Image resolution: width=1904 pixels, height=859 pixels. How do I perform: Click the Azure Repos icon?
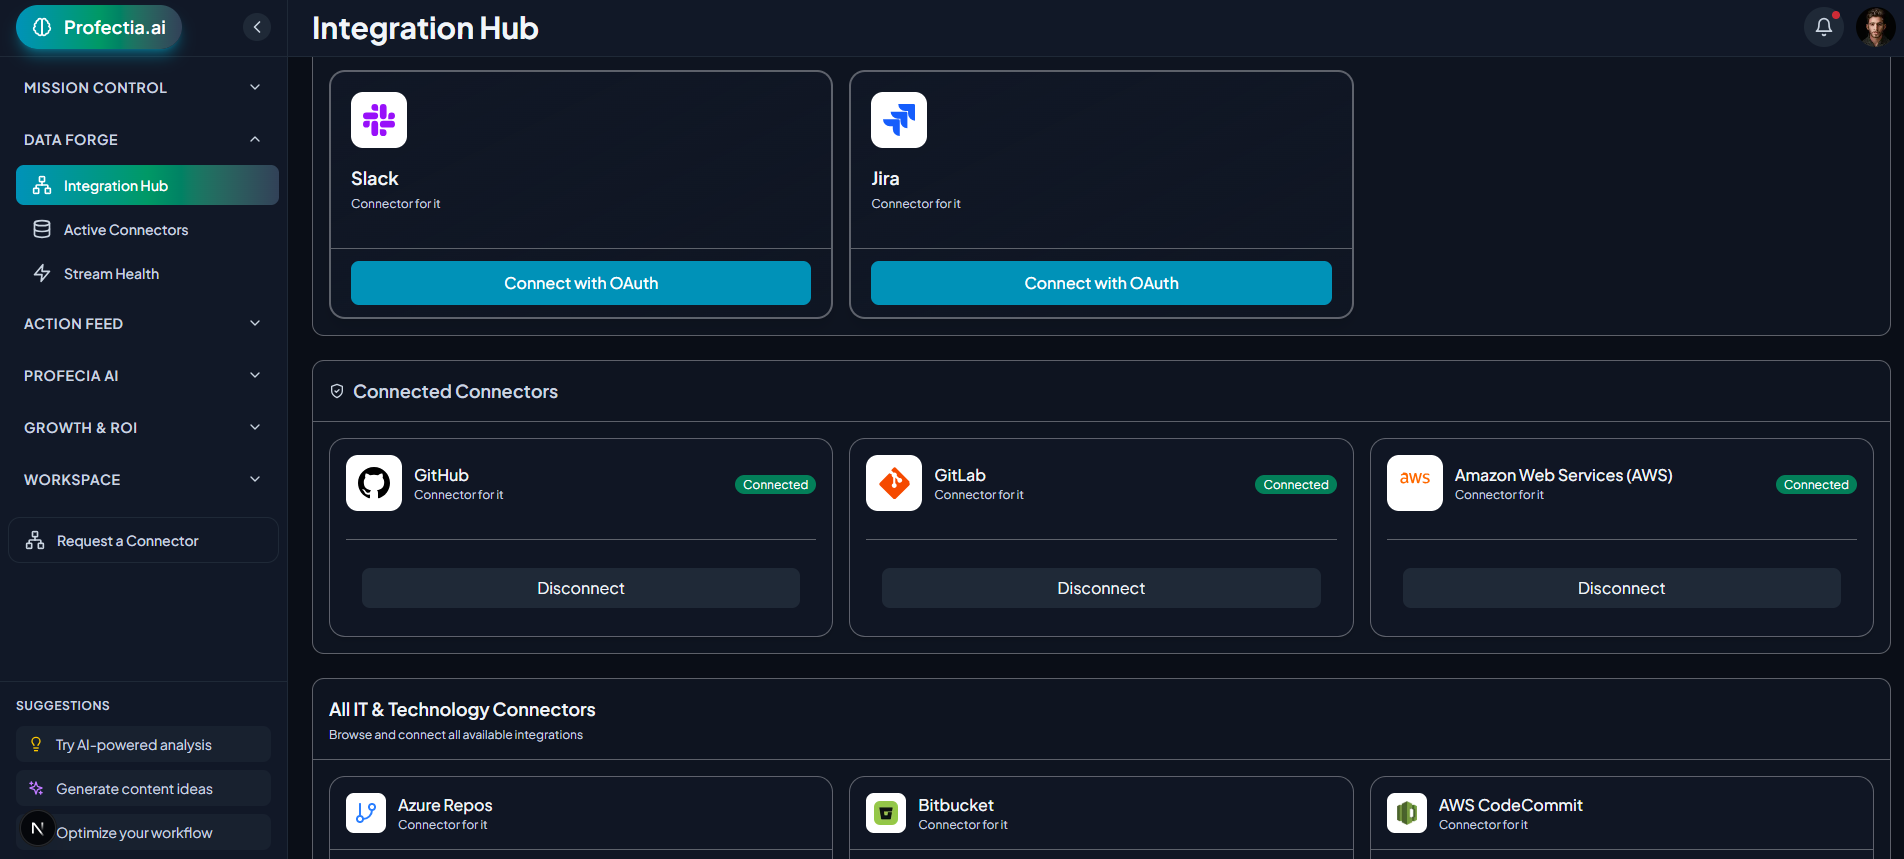click(366, 813)
